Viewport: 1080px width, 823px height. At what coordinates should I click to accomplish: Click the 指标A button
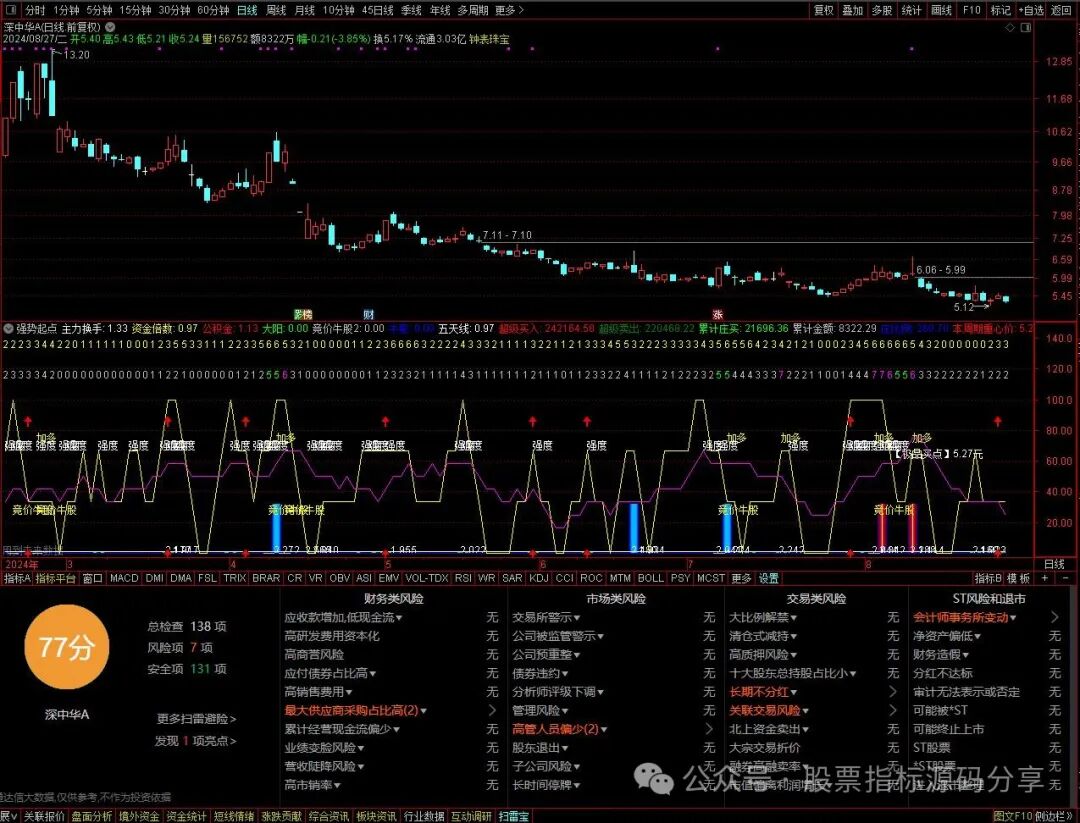[17, 579]
